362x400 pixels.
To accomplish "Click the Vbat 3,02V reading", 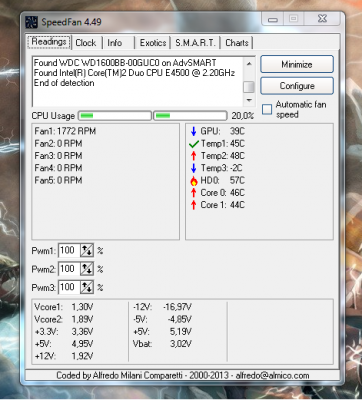I will [162, 344].
